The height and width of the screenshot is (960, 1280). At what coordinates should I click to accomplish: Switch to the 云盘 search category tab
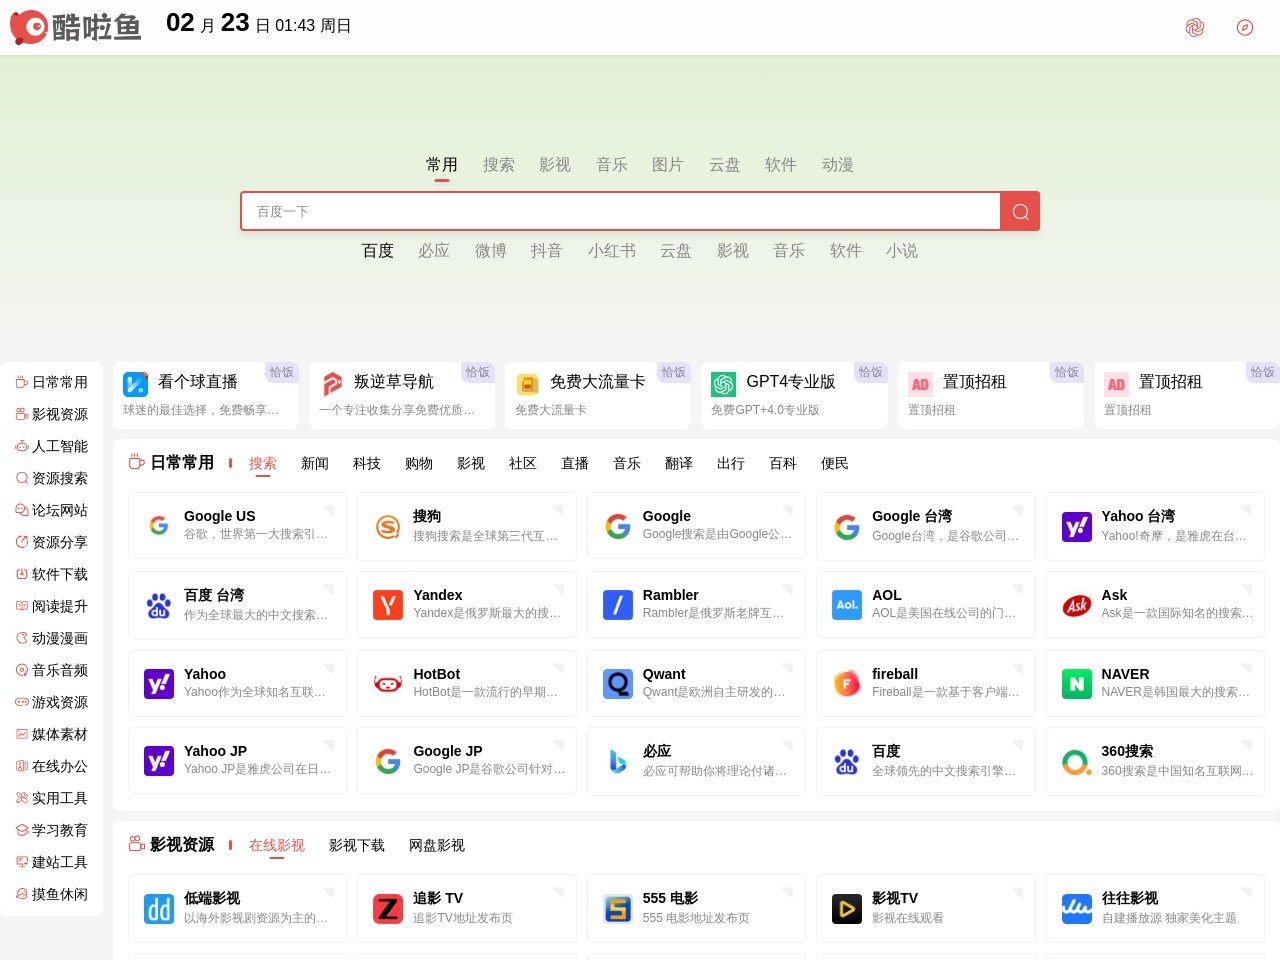pyautogui.click(x=725, y=165)
